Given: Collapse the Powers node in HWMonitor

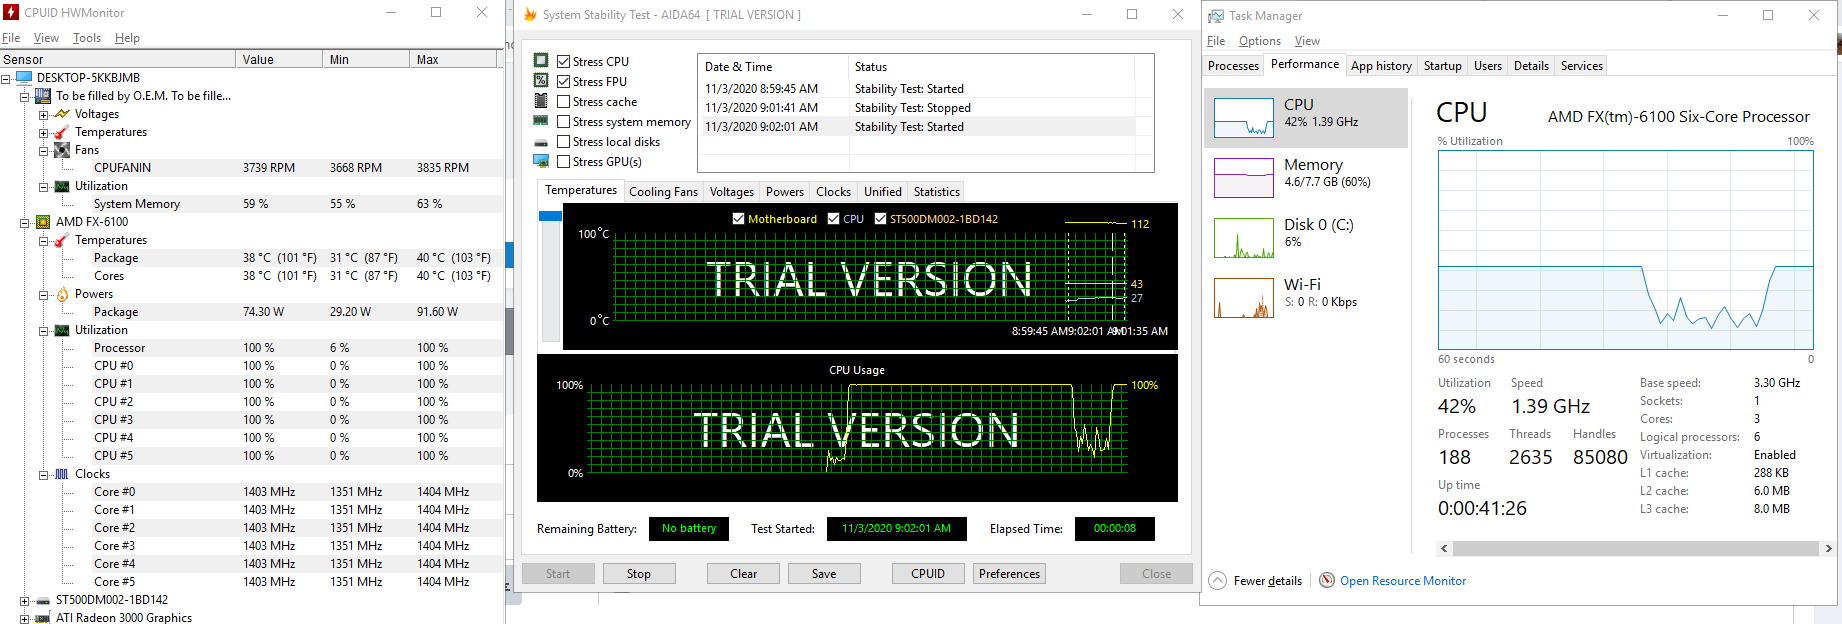Looking at the screenshot, I should coord(44,294).
